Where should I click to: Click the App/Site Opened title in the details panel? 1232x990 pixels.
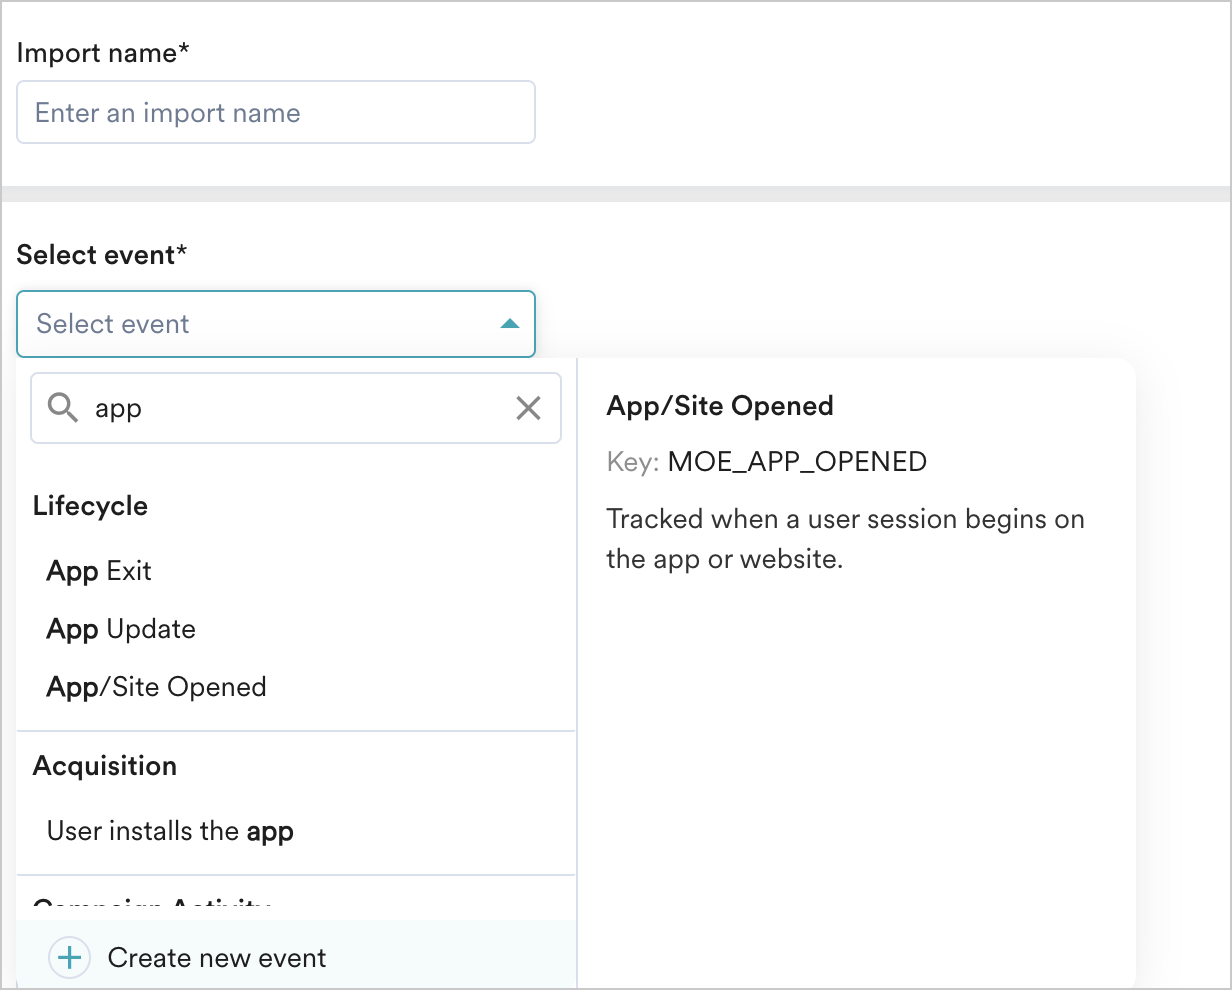720,406
